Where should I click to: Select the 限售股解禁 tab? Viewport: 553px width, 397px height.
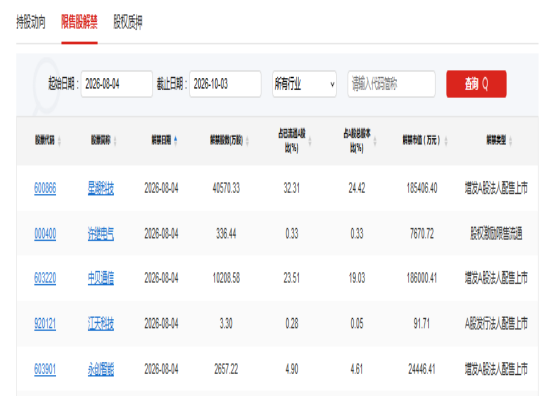click(x=79, y=22)
